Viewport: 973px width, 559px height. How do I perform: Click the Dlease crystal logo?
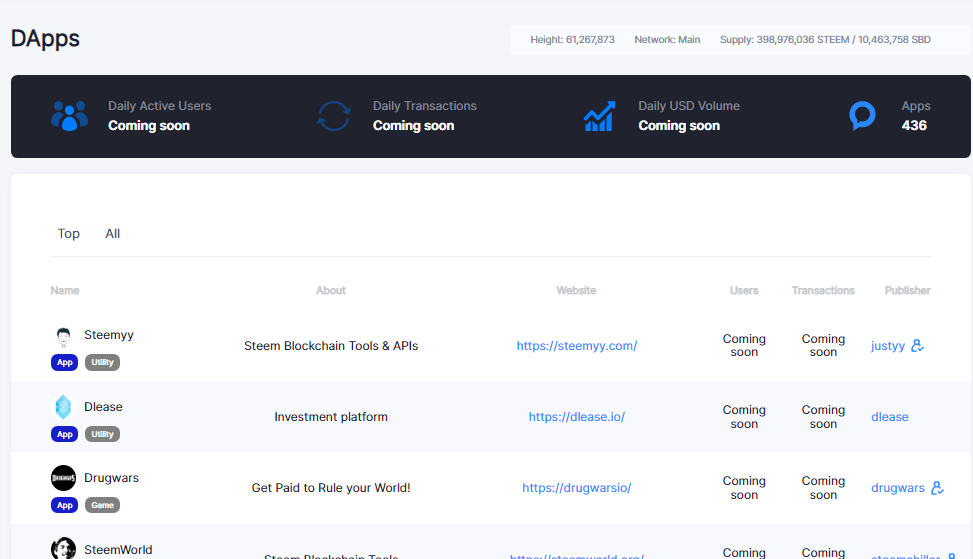(63, 407)
